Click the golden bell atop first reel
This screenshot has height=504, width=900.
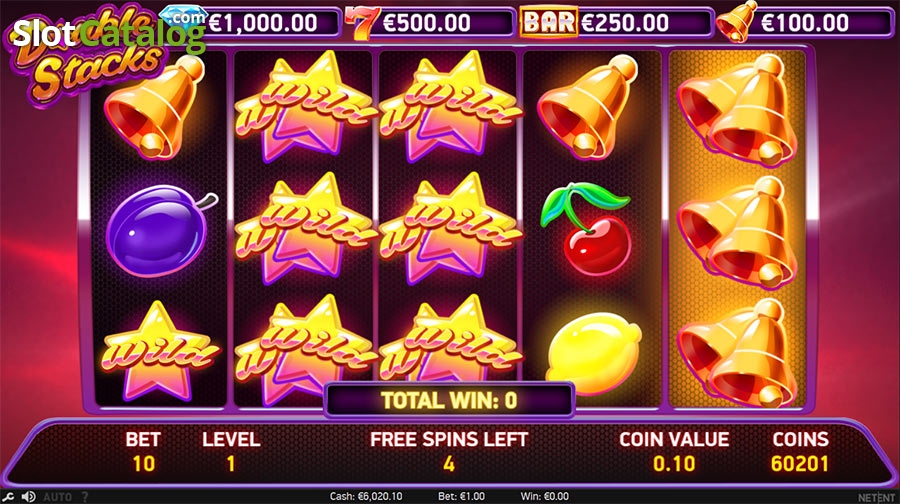[155, 107]
